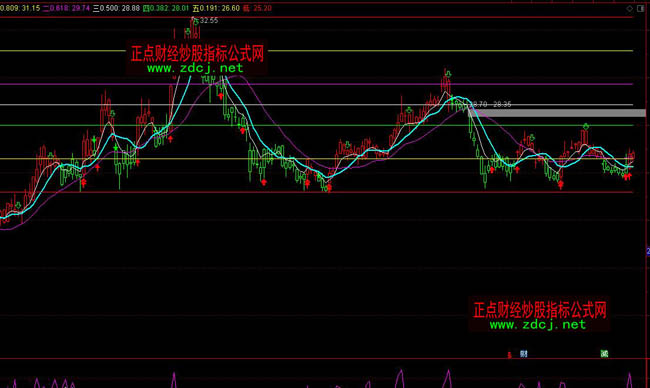650x388 pixels.
Task: Click the 0.809: 31.15 legend value
Action: [20, 8]
